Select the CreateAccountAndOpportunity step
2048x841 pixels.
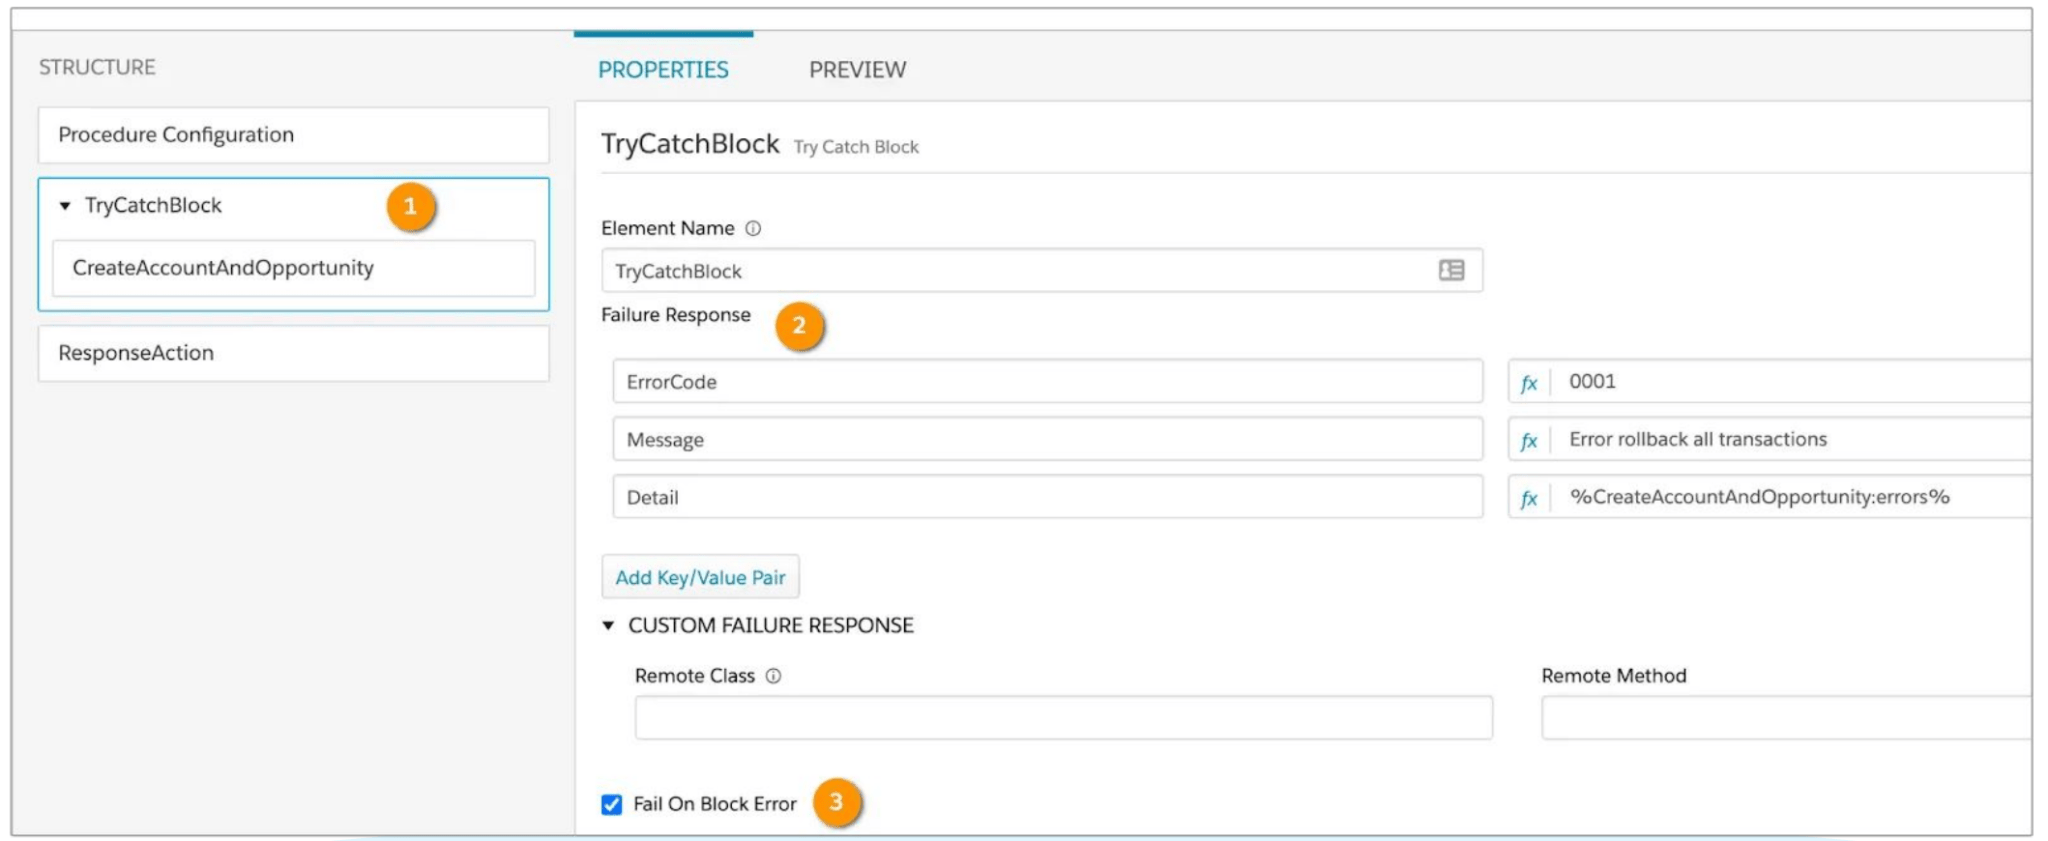point(293,268)
